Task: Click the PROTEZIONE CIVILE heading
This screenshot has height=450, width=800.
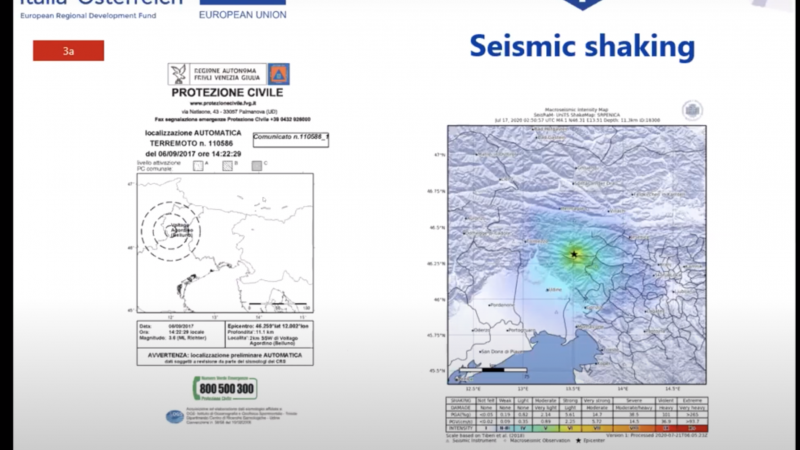Action: (x=227, y=93)
